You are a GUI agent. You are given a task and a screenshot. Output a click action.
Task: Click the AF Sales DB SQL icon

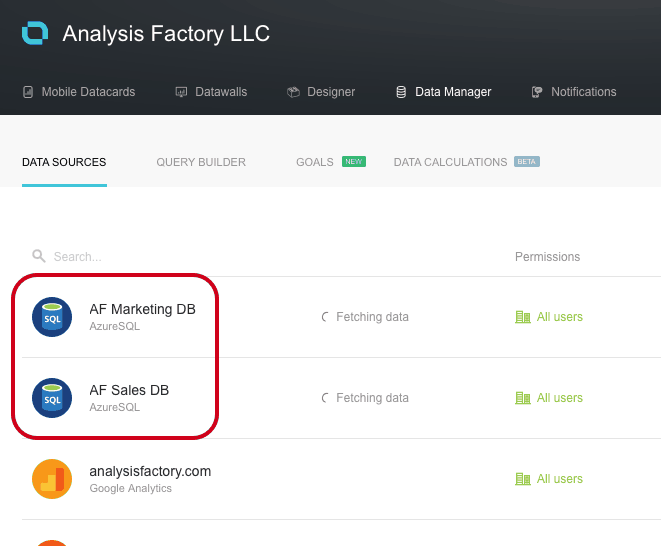pyautogui.click(x=52, y=398)
